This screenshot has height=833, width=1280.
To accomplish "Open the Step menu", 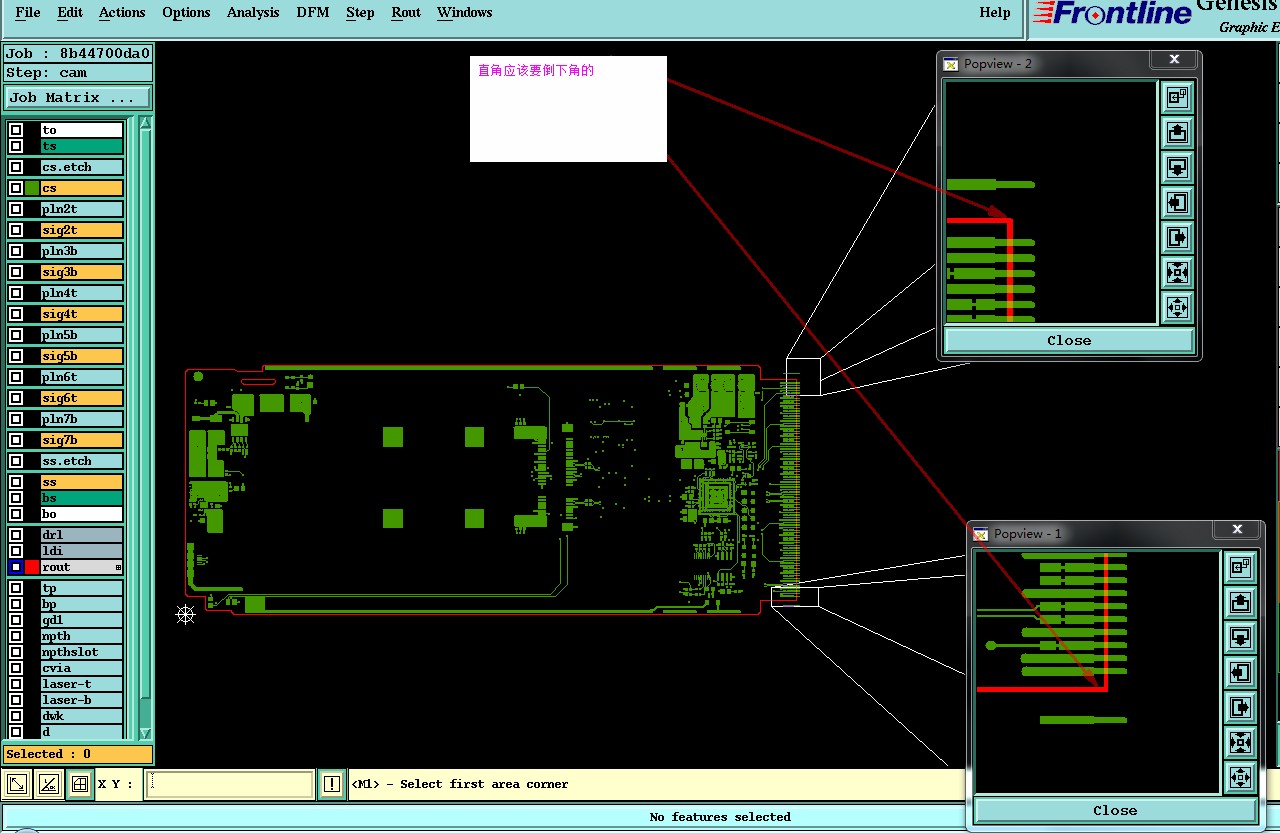I will 360,12.
